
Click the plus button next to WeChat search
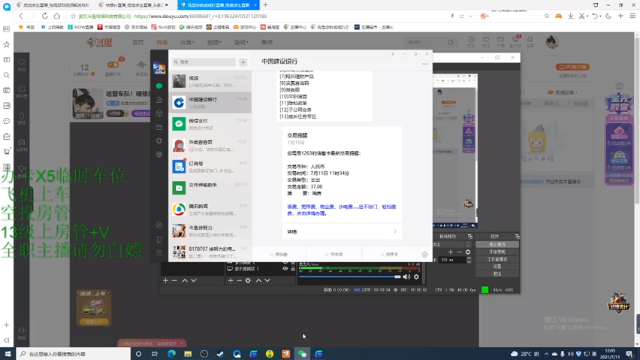coord(243,62)
